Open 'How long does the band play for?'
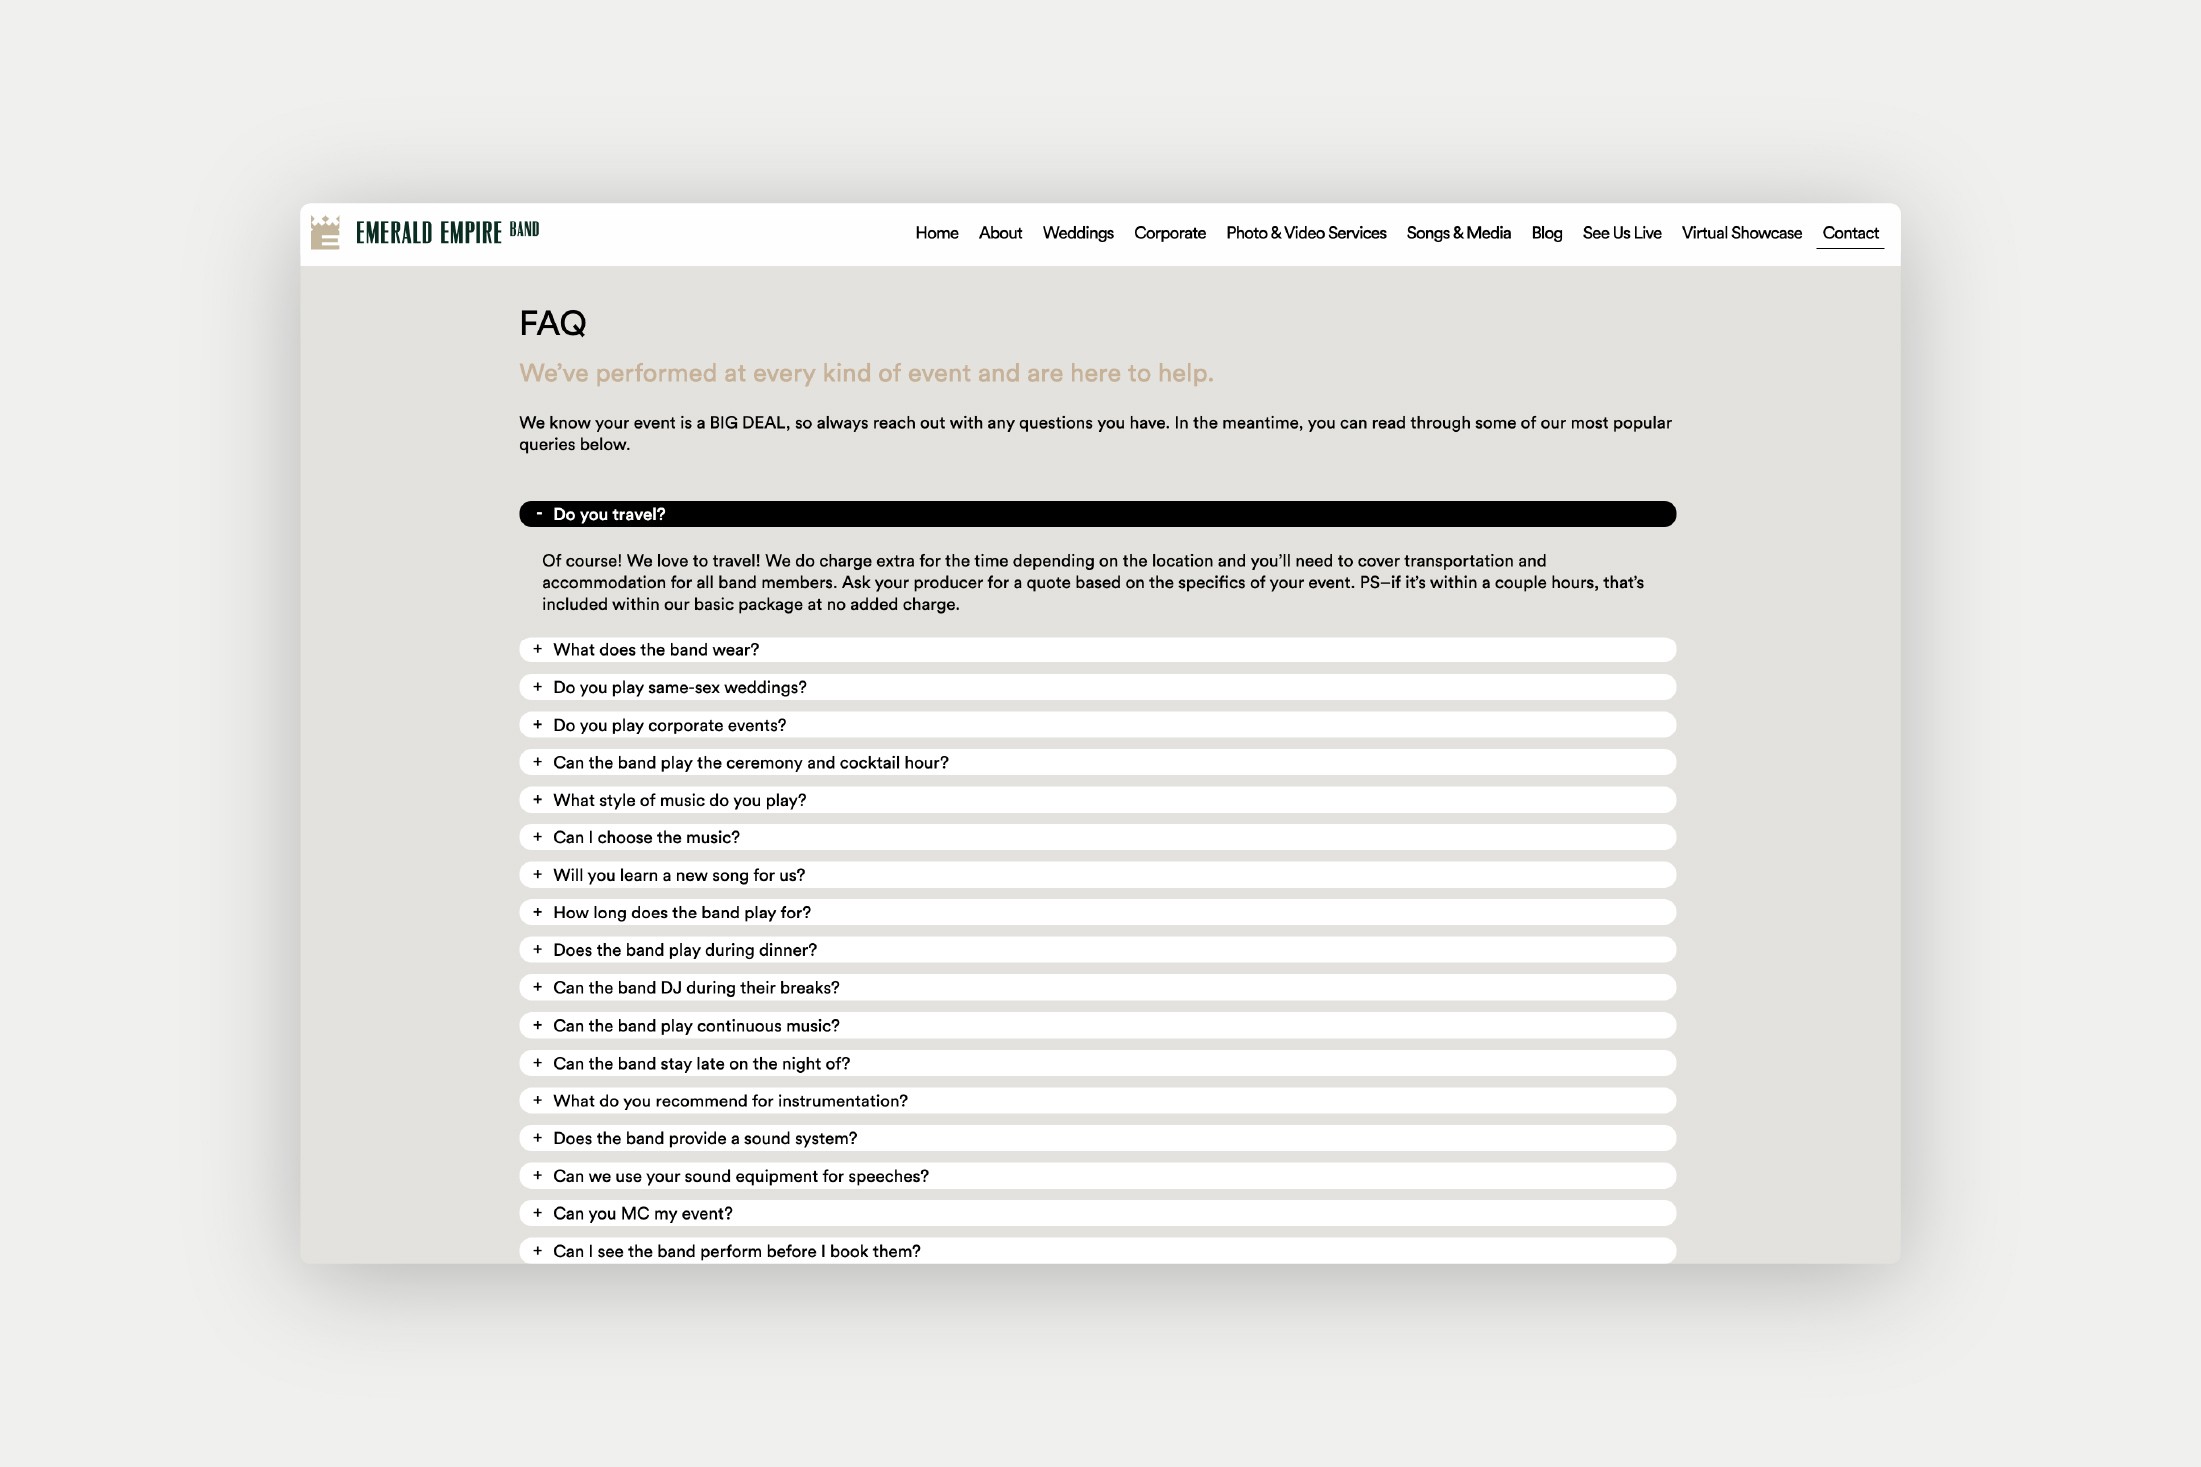This screenshot has height=1467, width=2201. pos(681,913)
